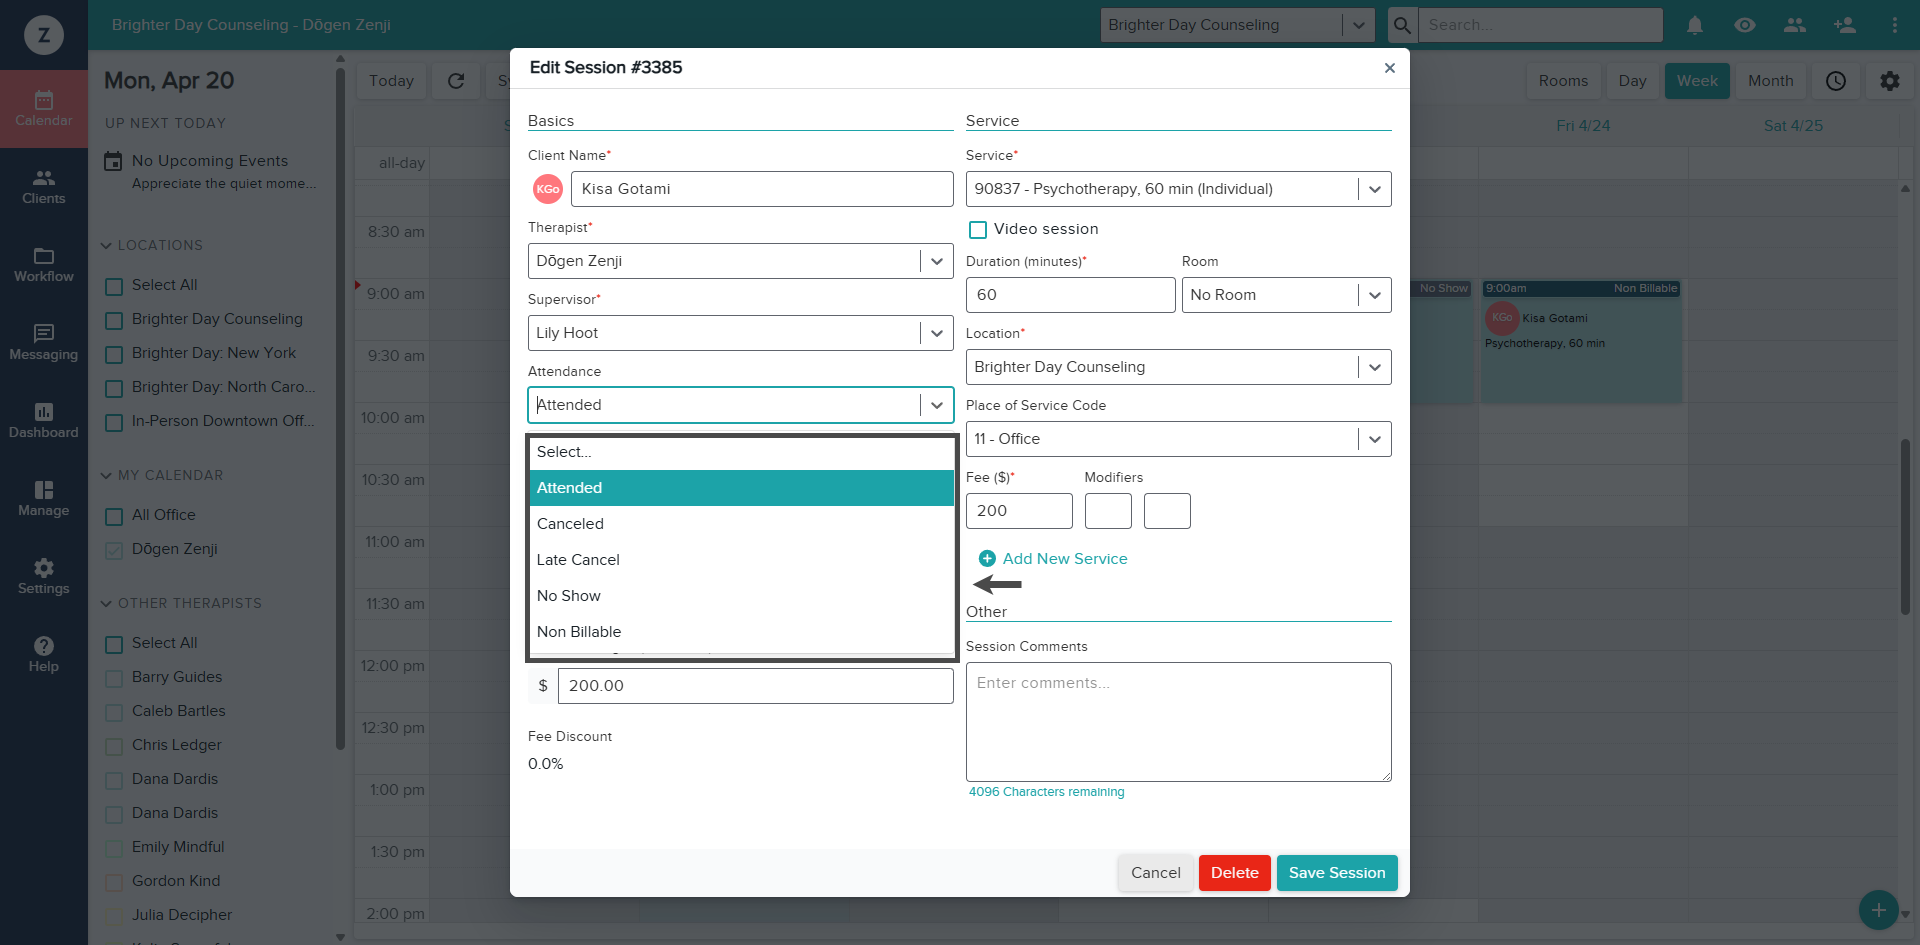Open the Dashboard section
The width and height of the screenshot is (1920, 945).
click(x=44, y=421)
